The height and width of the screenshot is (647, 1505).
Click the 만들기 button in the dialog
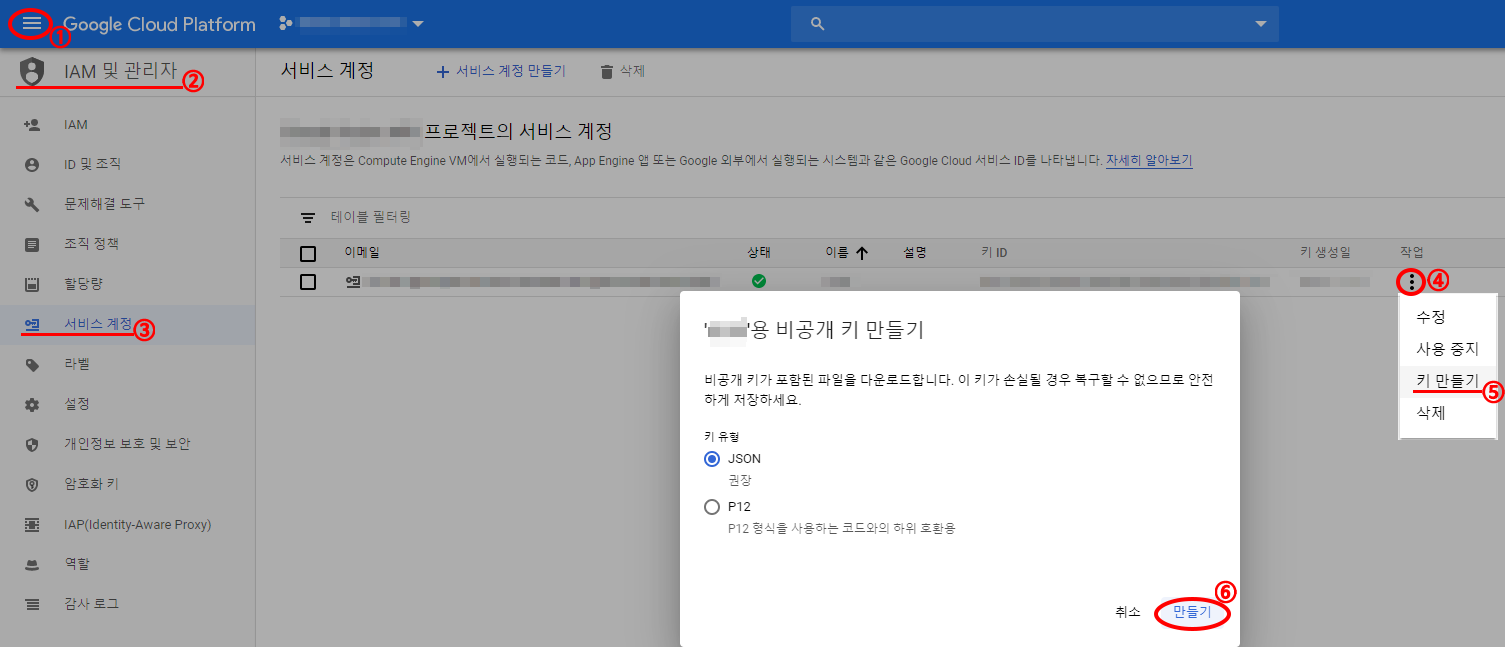coord(1192,612)
